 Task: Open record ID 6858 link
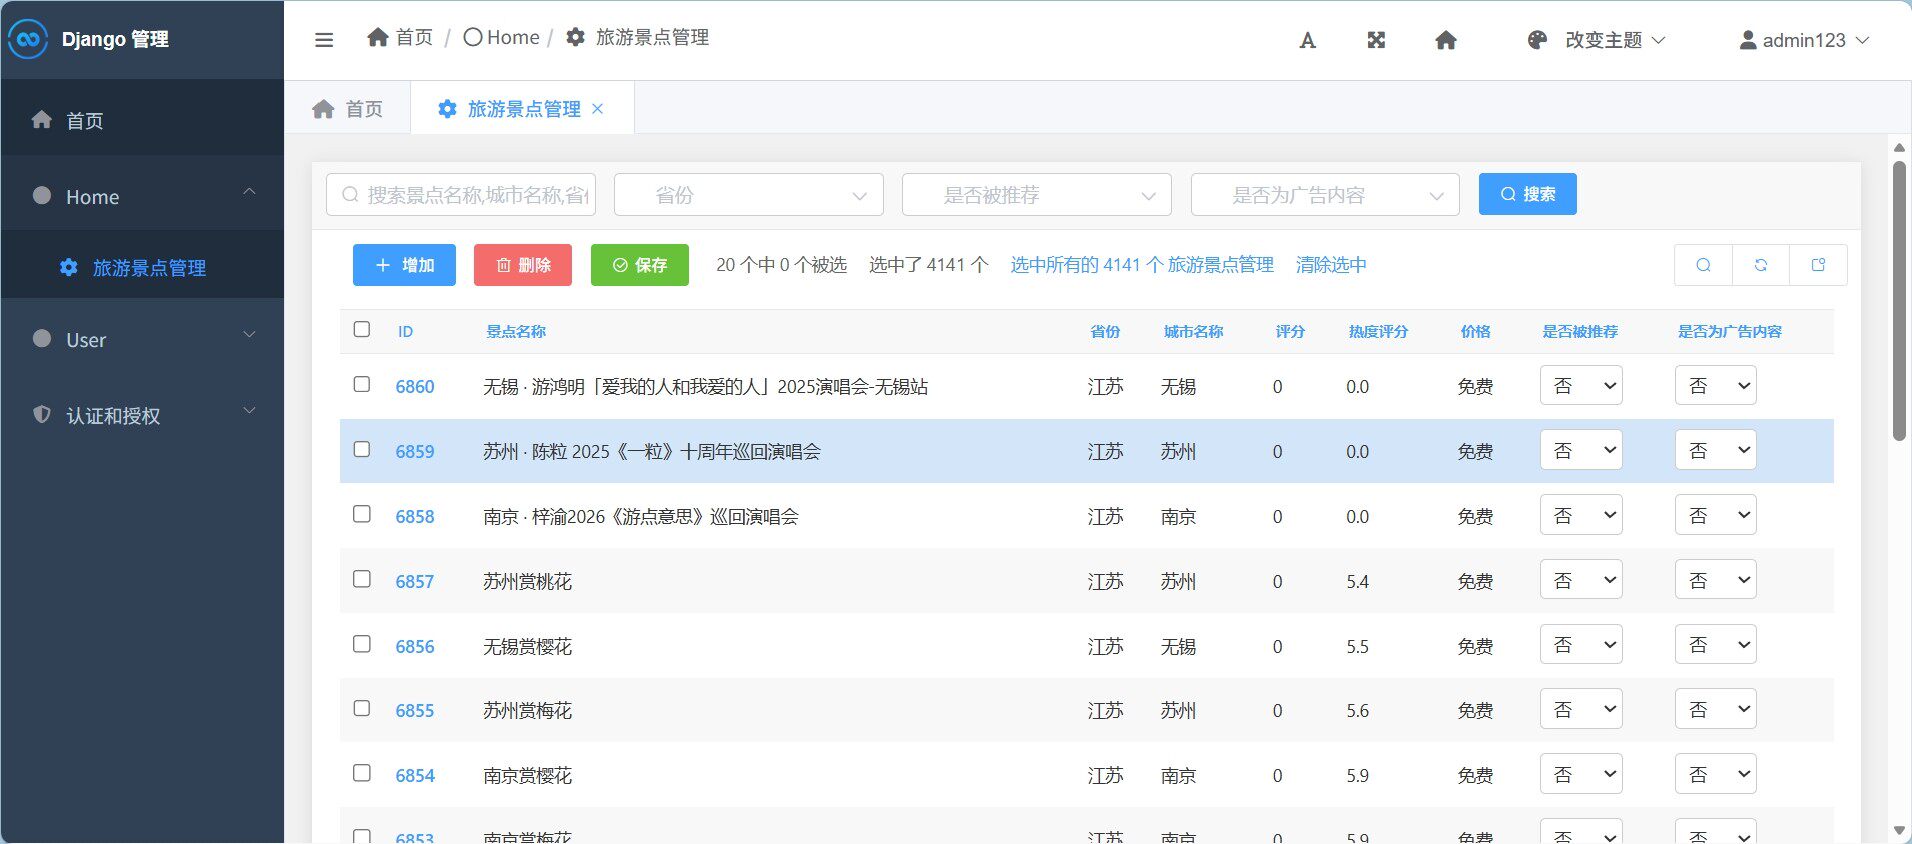pos(415,517)
